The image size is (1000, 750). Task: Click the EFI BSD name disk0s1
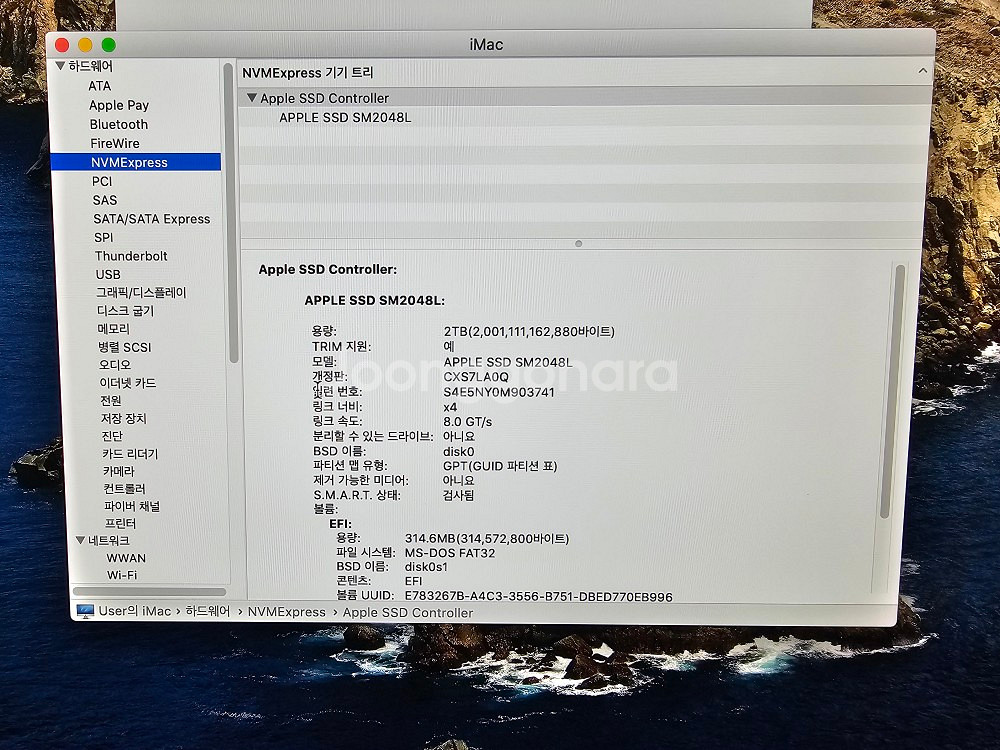426,567
